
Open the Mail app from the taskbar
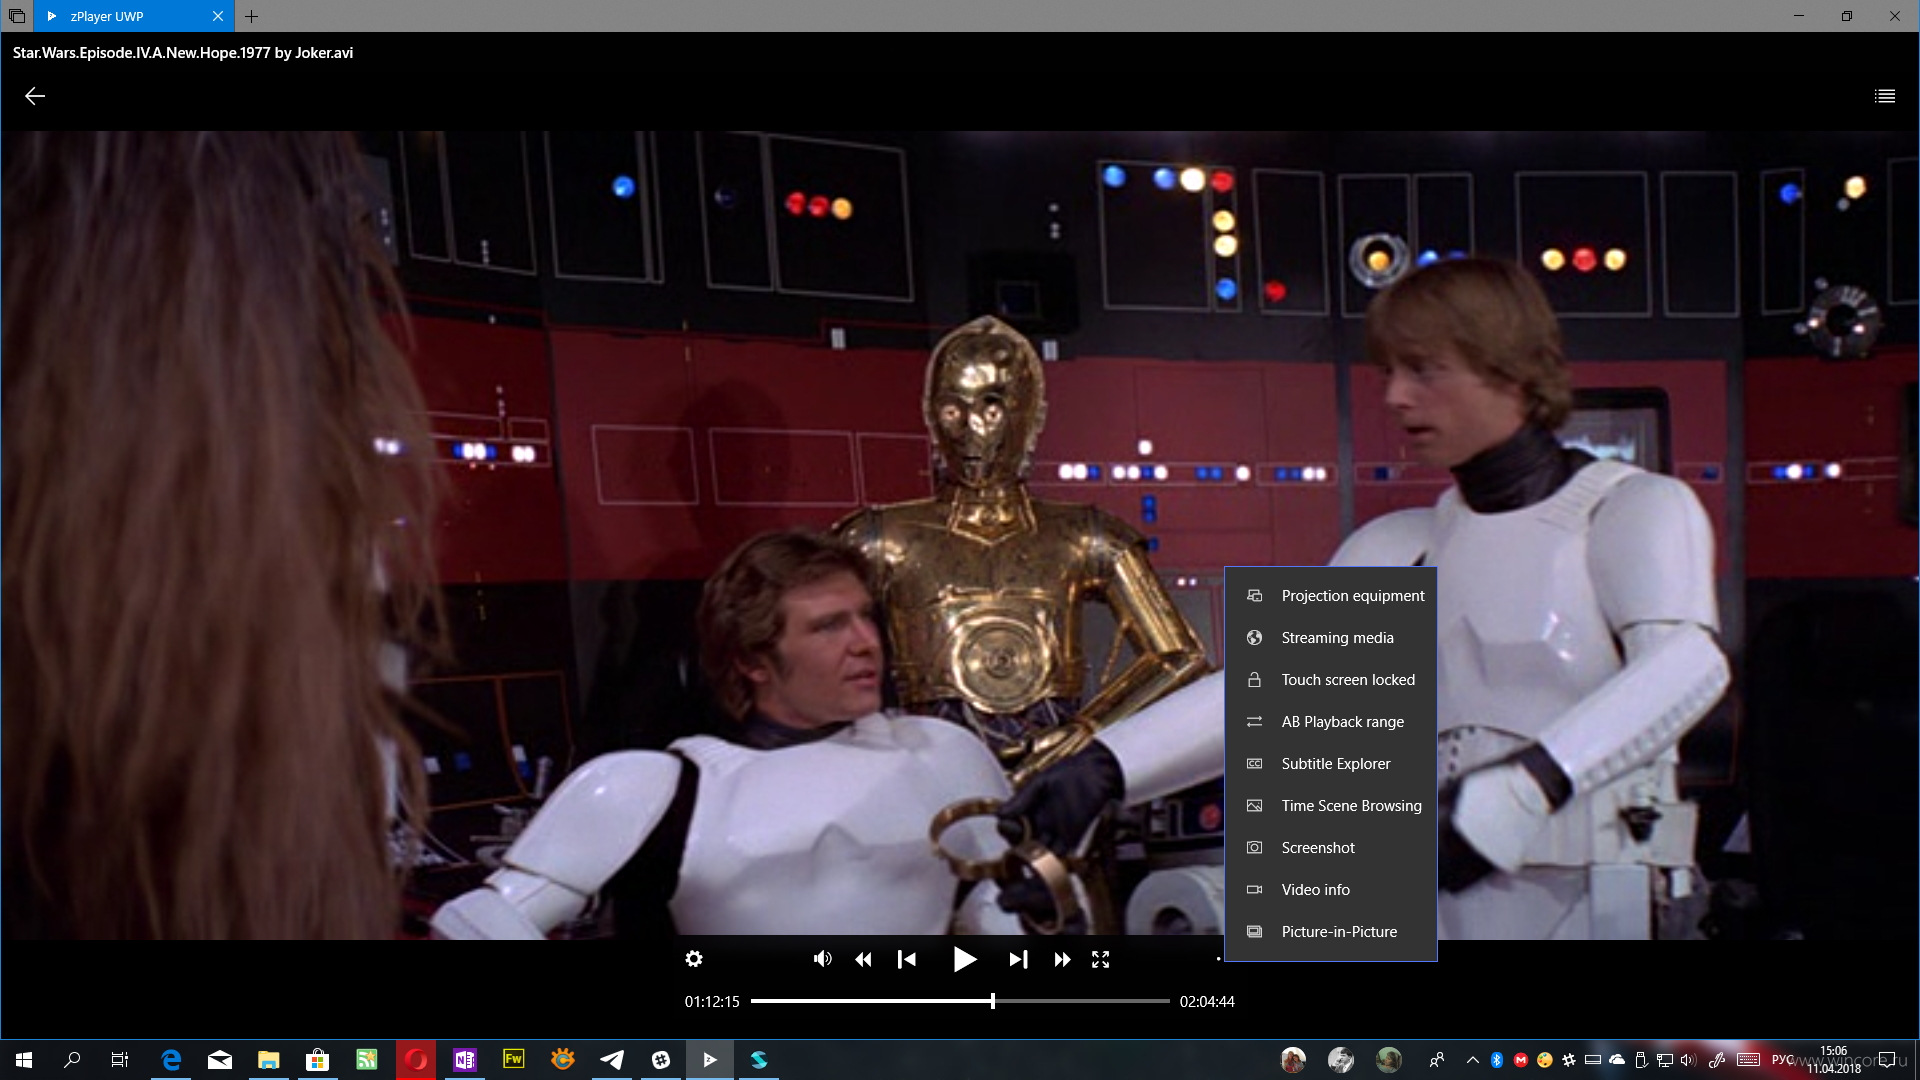pyautogui.click(x=220, y=1060)
